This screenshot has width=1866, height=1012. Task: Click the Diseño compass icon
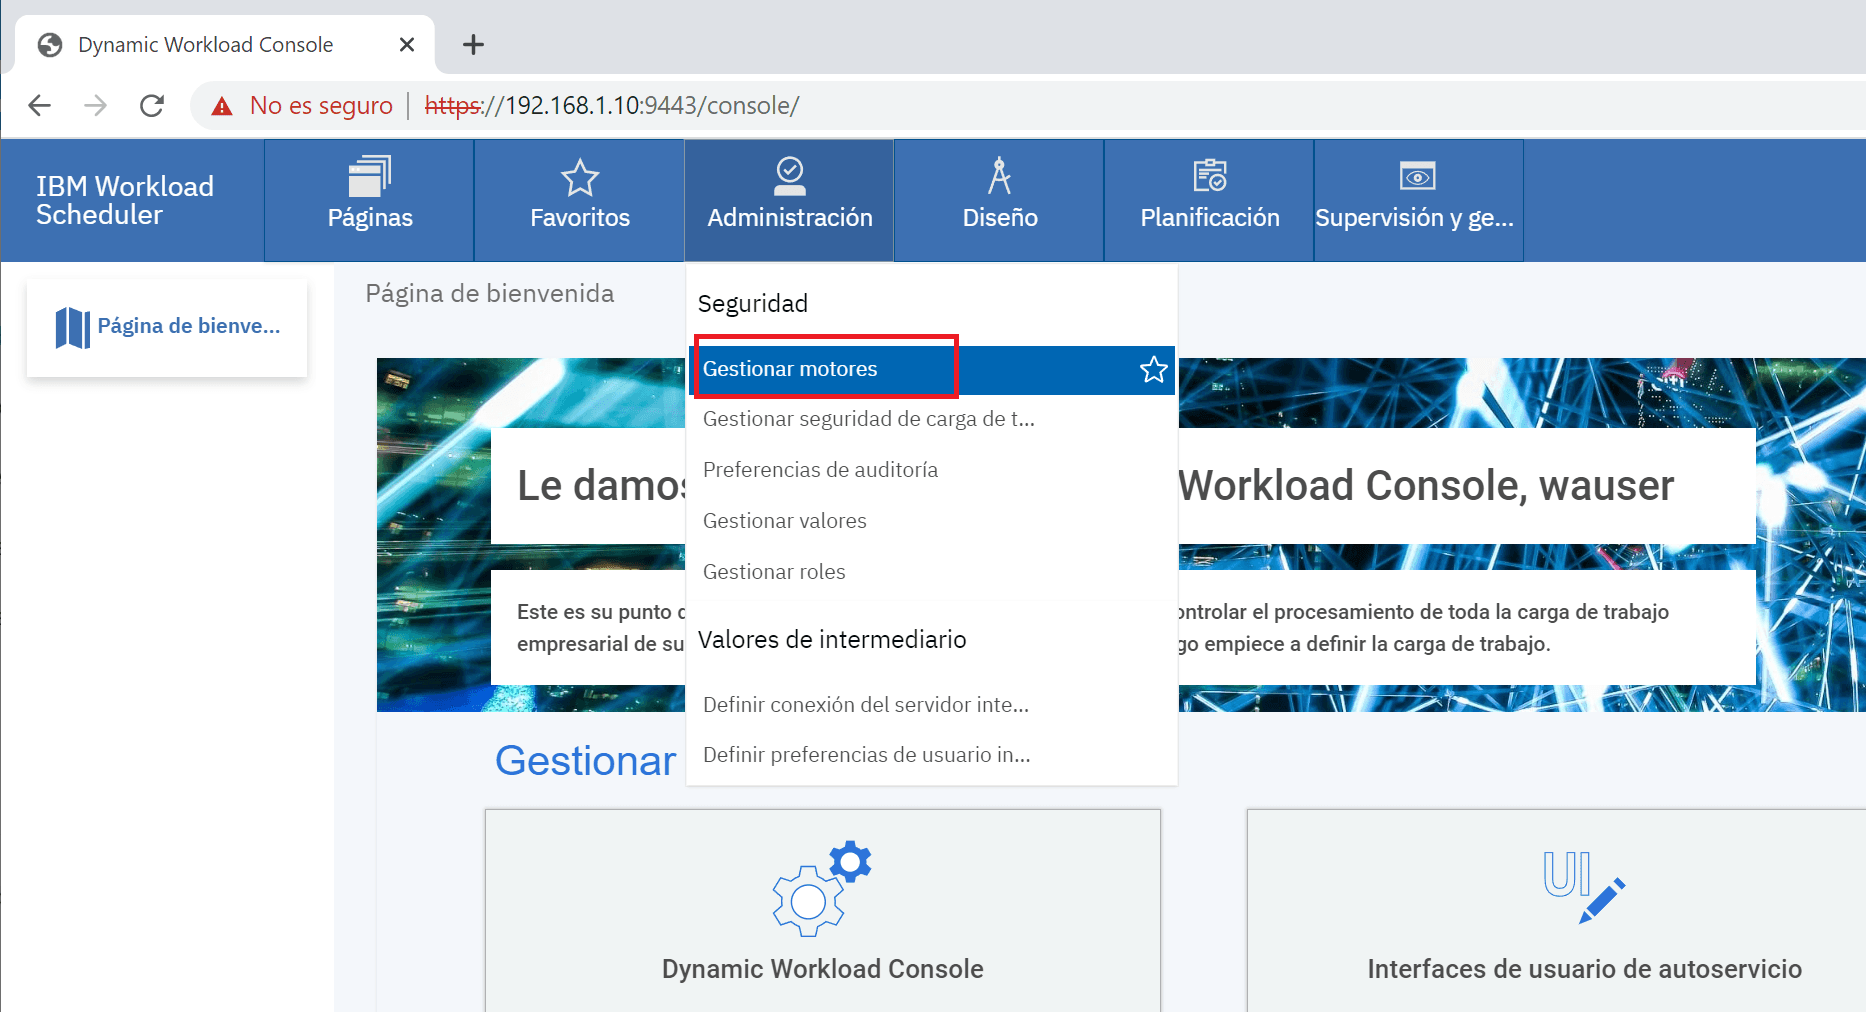(x=1000, y=175)
